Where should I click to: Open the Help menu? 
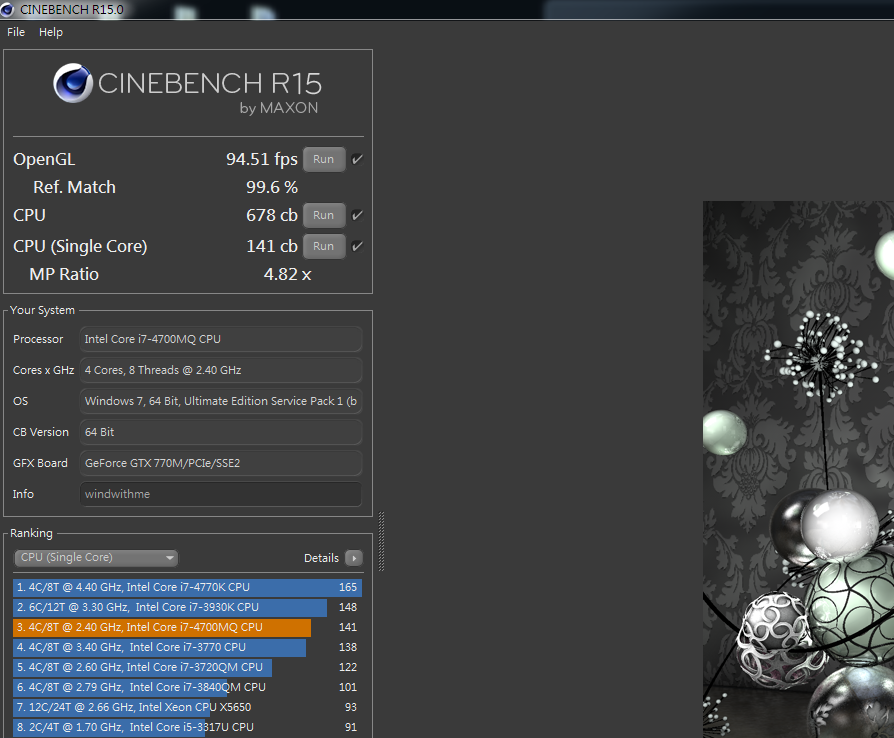(51, 32)
